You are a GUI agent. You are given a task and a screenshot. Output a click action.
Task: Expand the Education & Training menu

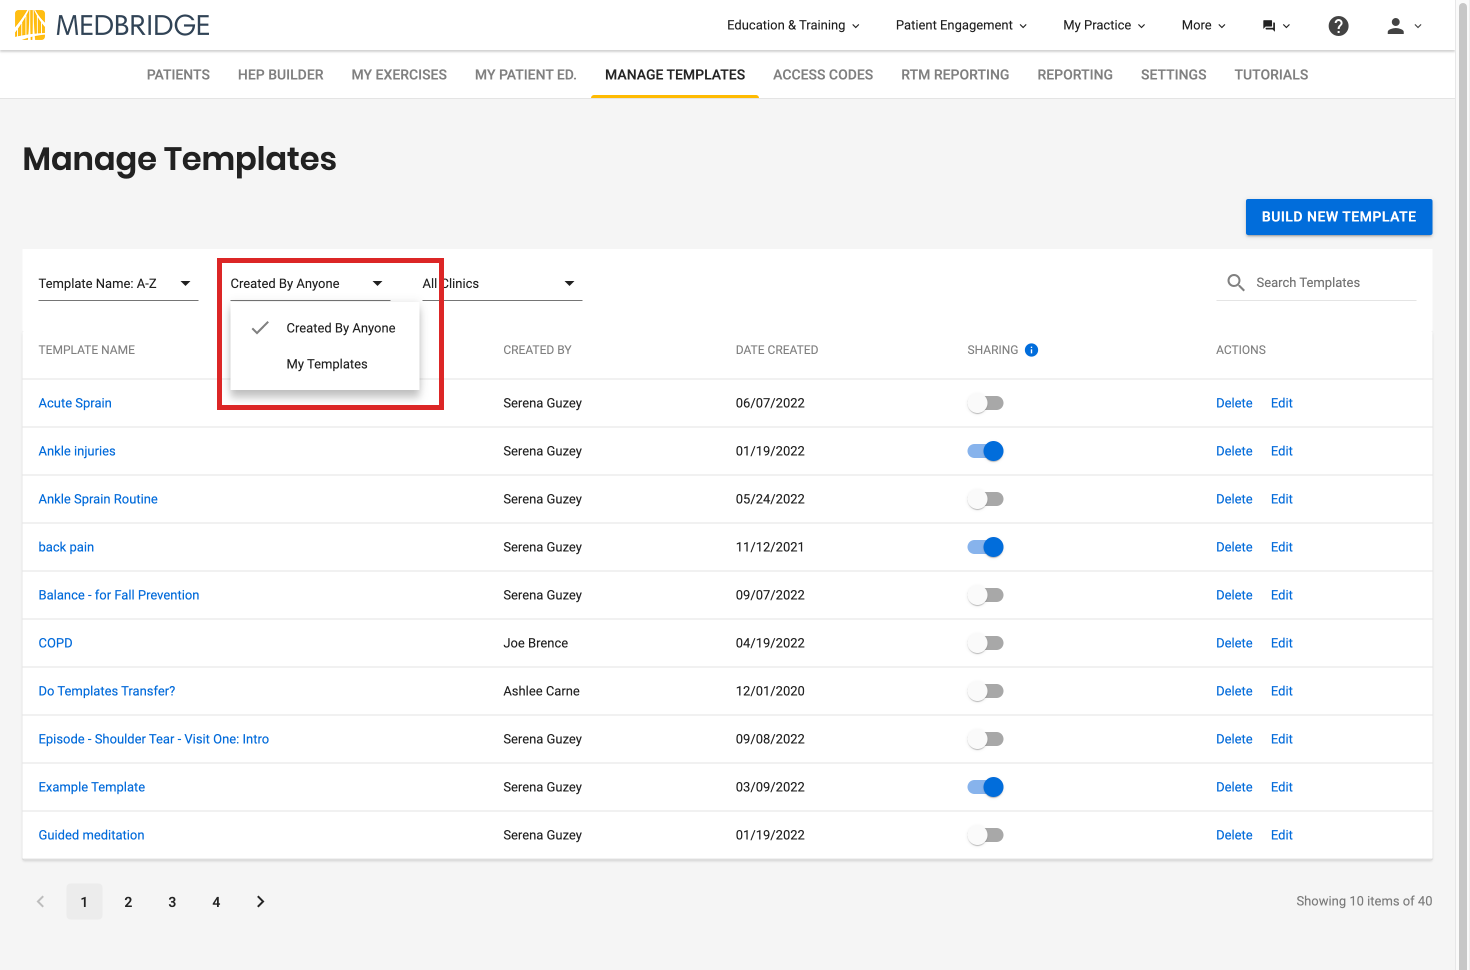[793, 26]
